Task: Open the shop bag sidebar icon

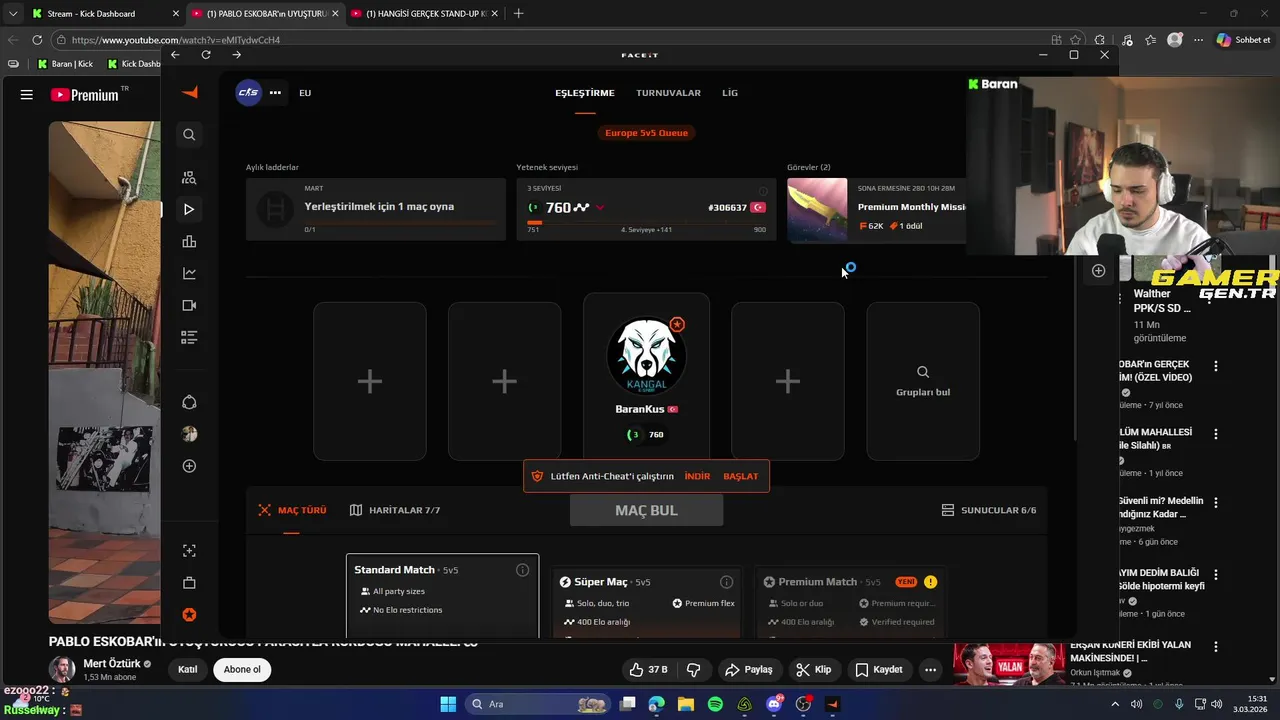Action: click(x=189, y=583)
